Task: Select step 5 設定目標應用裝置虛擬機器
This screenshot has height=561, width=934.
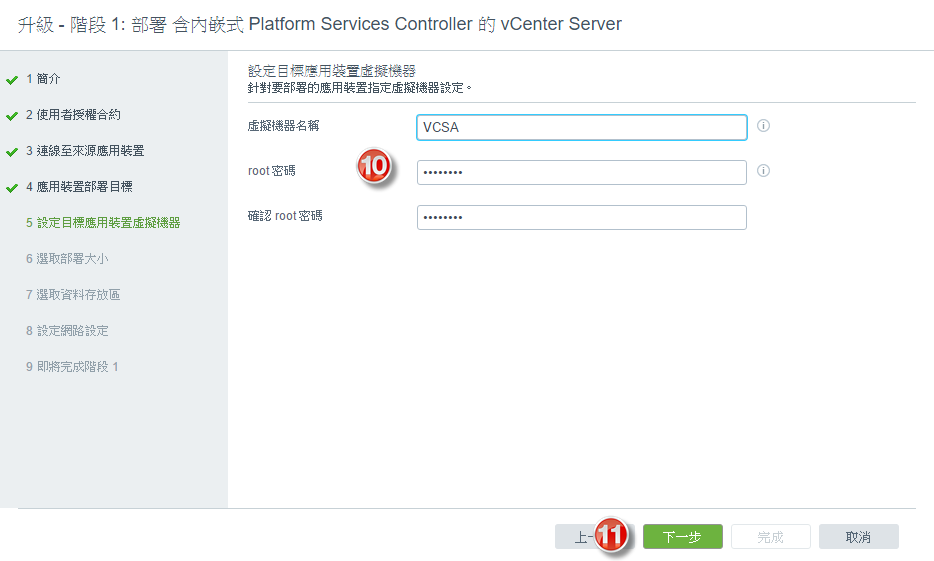Action: coord(102,223)
